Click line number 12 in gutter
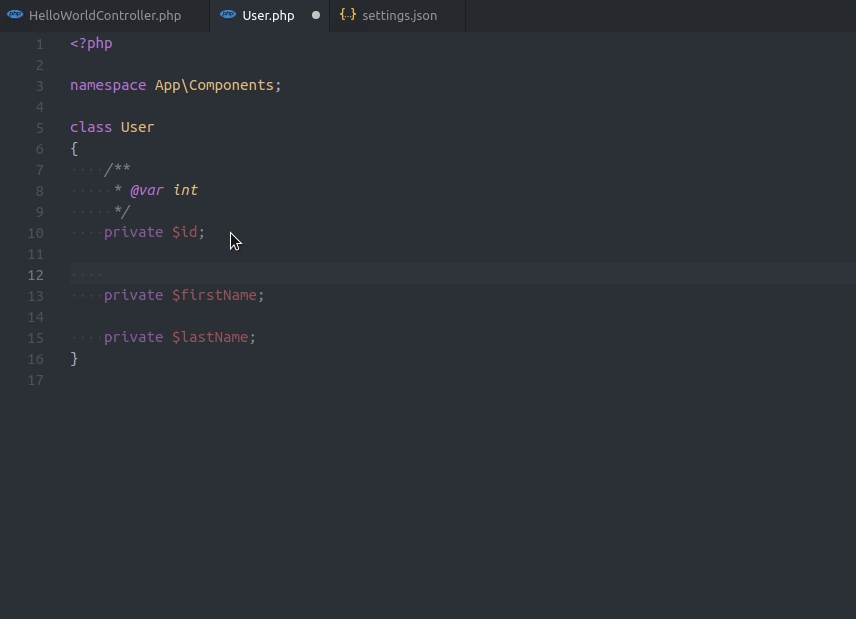 (x=35, y=275)
